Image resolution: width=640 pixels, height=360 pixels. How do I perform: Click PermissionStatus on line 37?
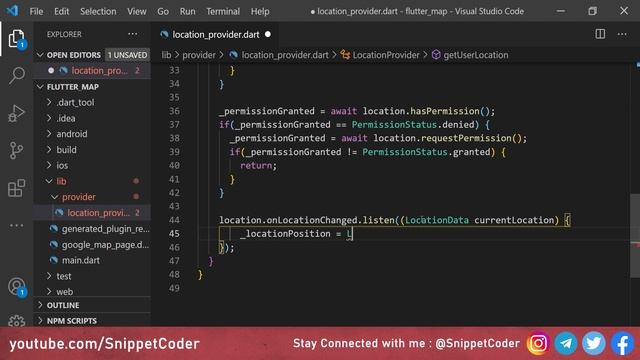(x=394, y=124)
